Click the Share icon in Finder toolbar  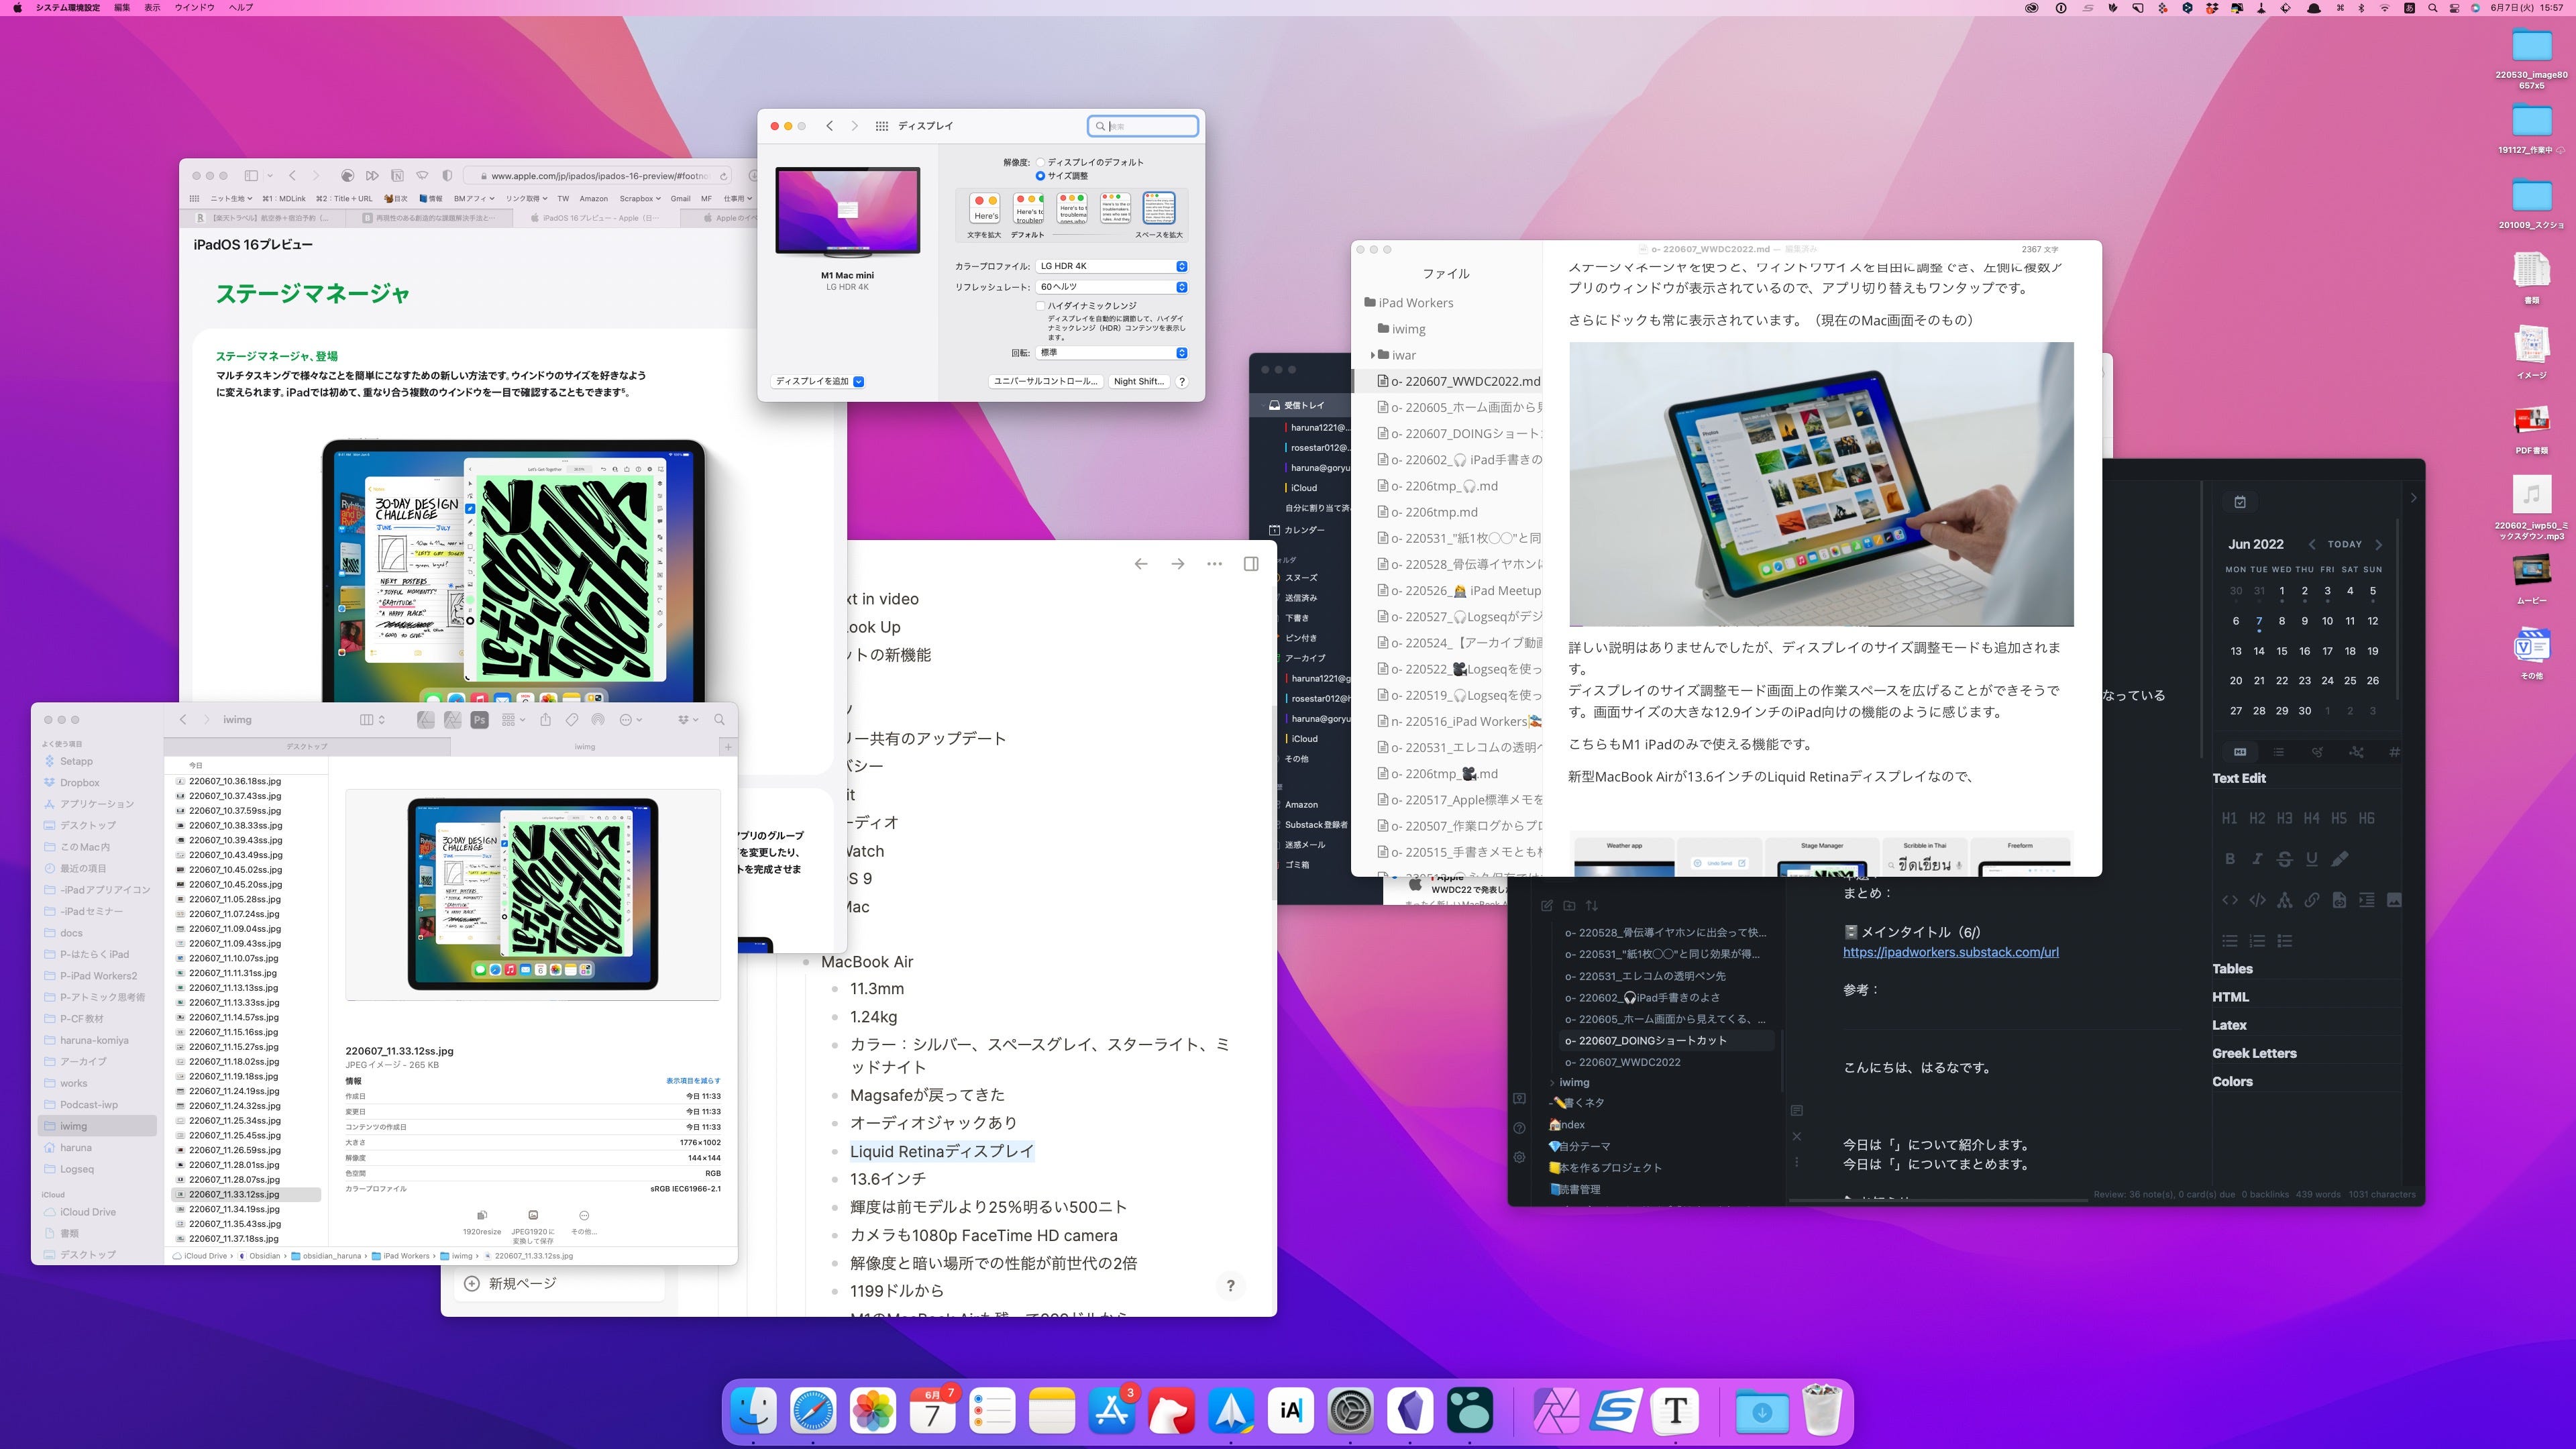(545, 720)
